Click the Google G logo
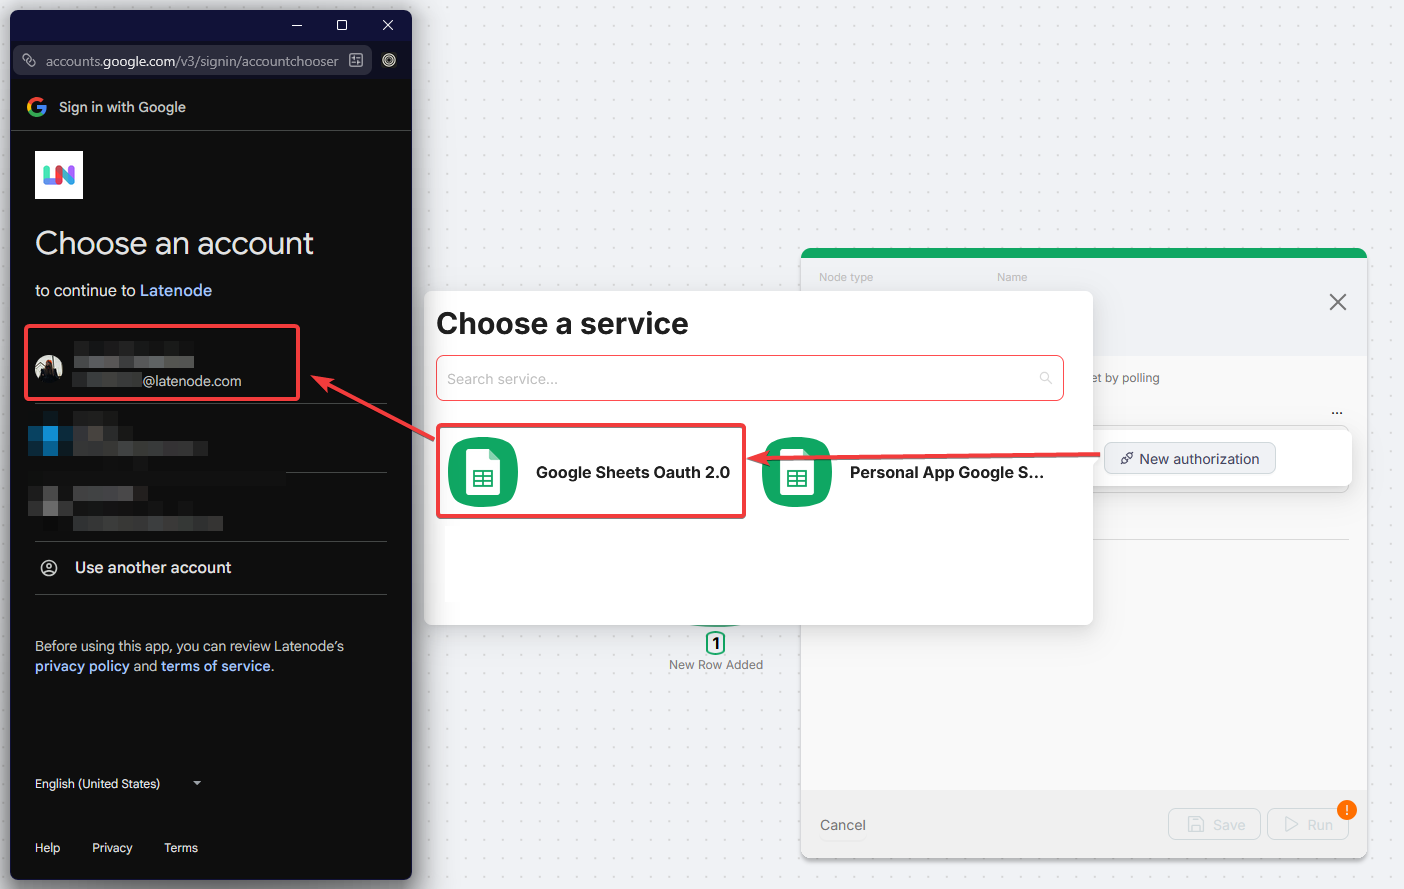 tap(36, 106)
